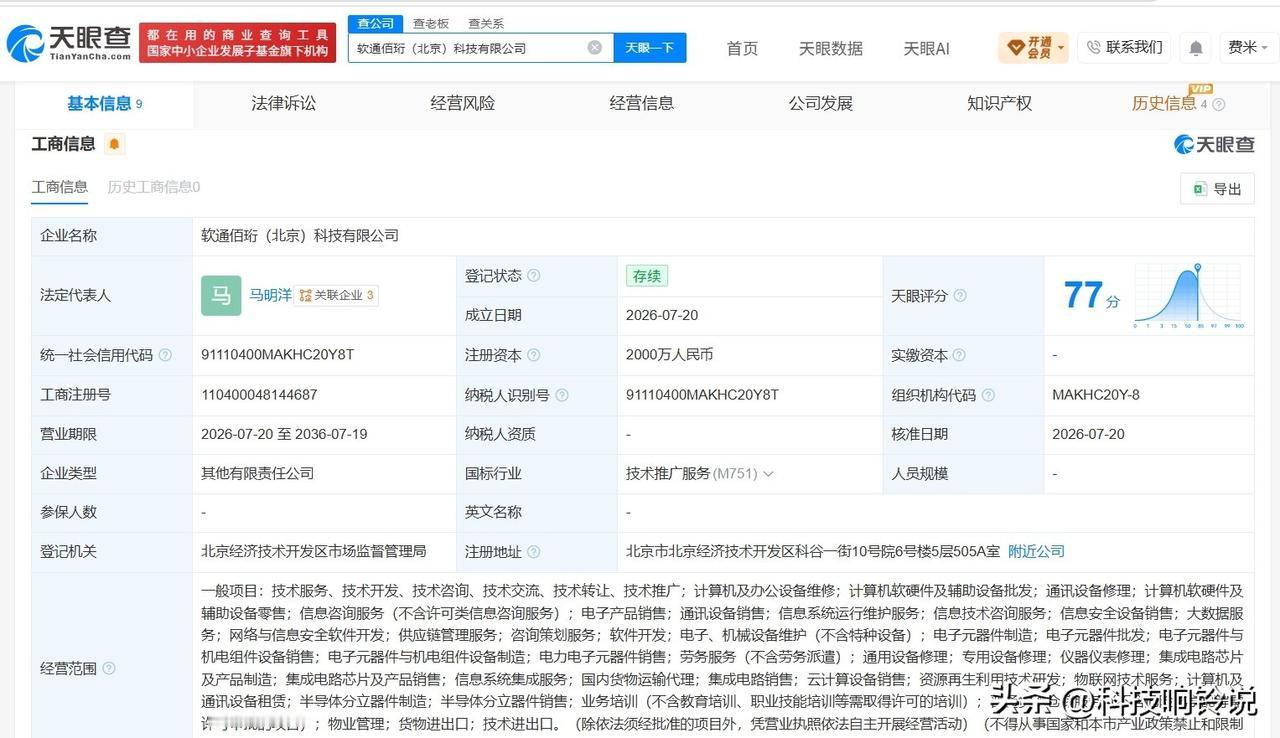
Task: Click the help icon next to 天眼评分
Action: click(960, 296)
